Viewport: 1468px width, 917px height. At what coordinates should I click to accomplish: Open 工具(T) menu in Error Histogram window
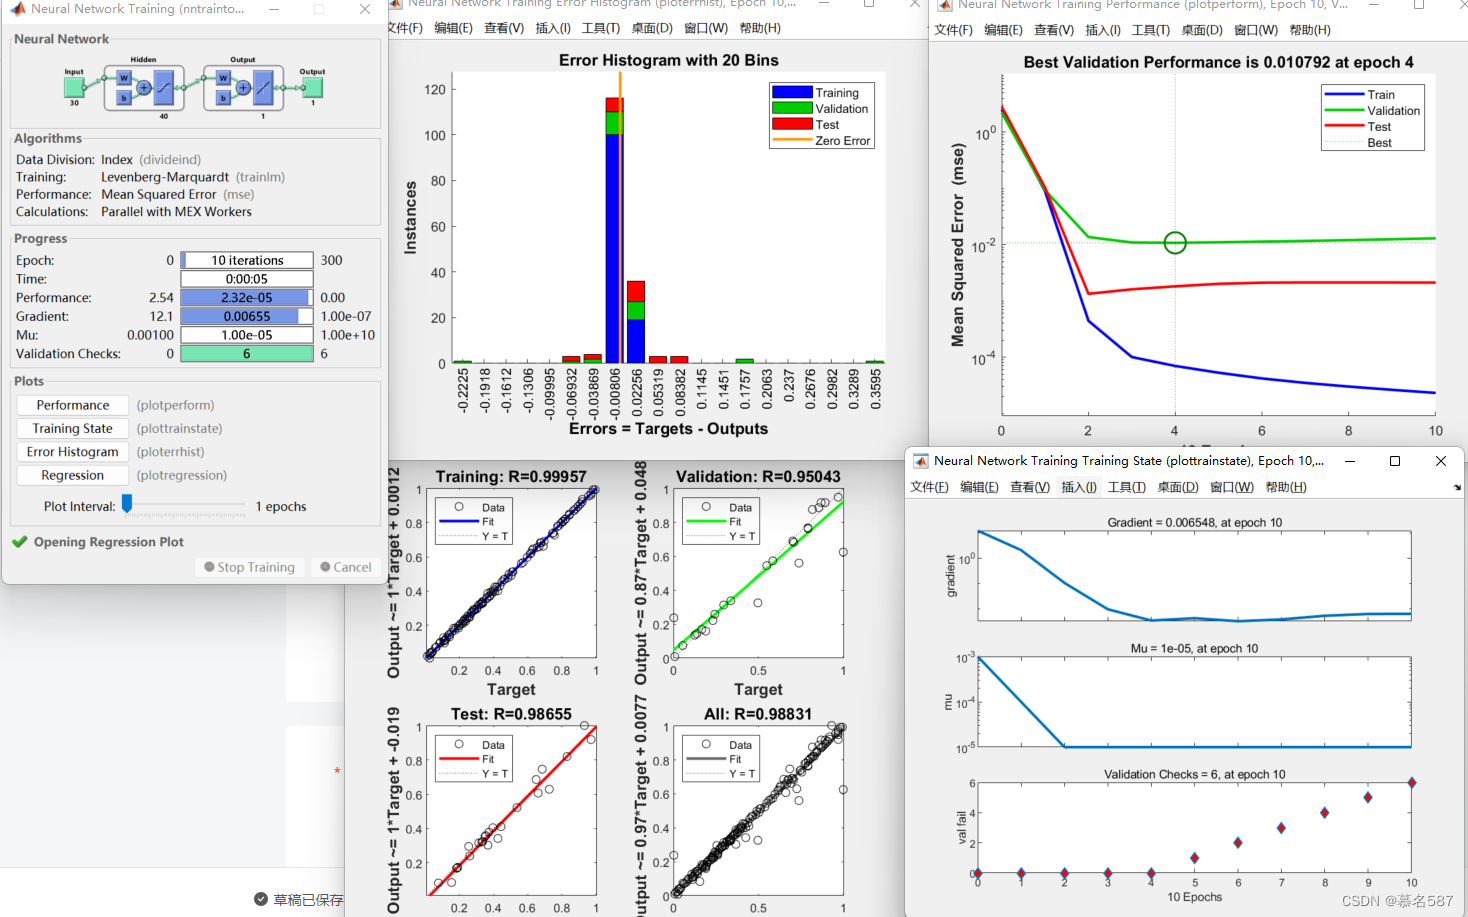coord(601,28)
